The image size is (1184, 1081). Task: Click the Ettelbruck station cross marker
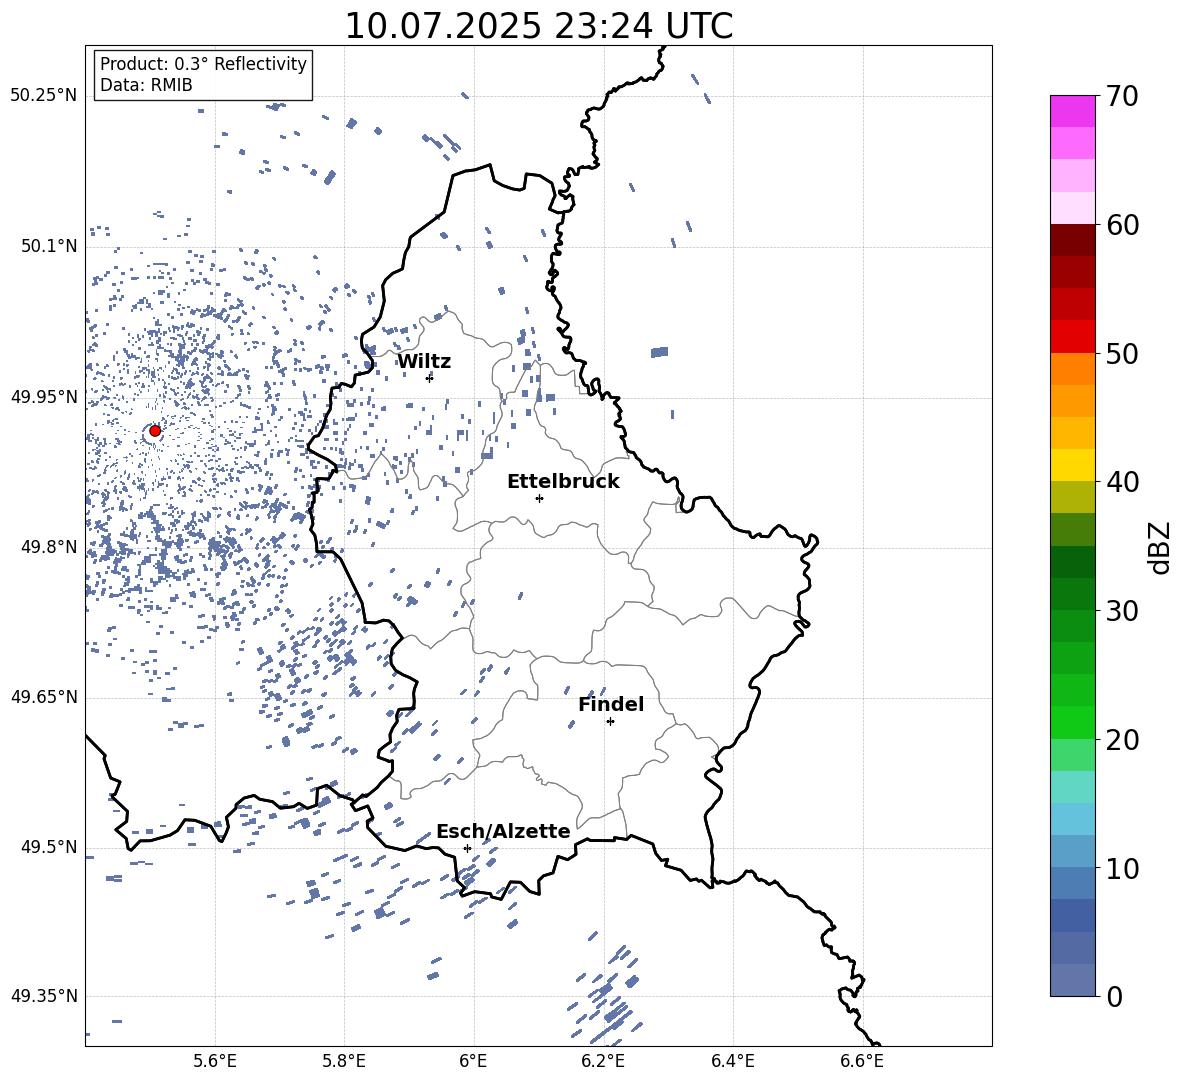click(x=539, y=498)
